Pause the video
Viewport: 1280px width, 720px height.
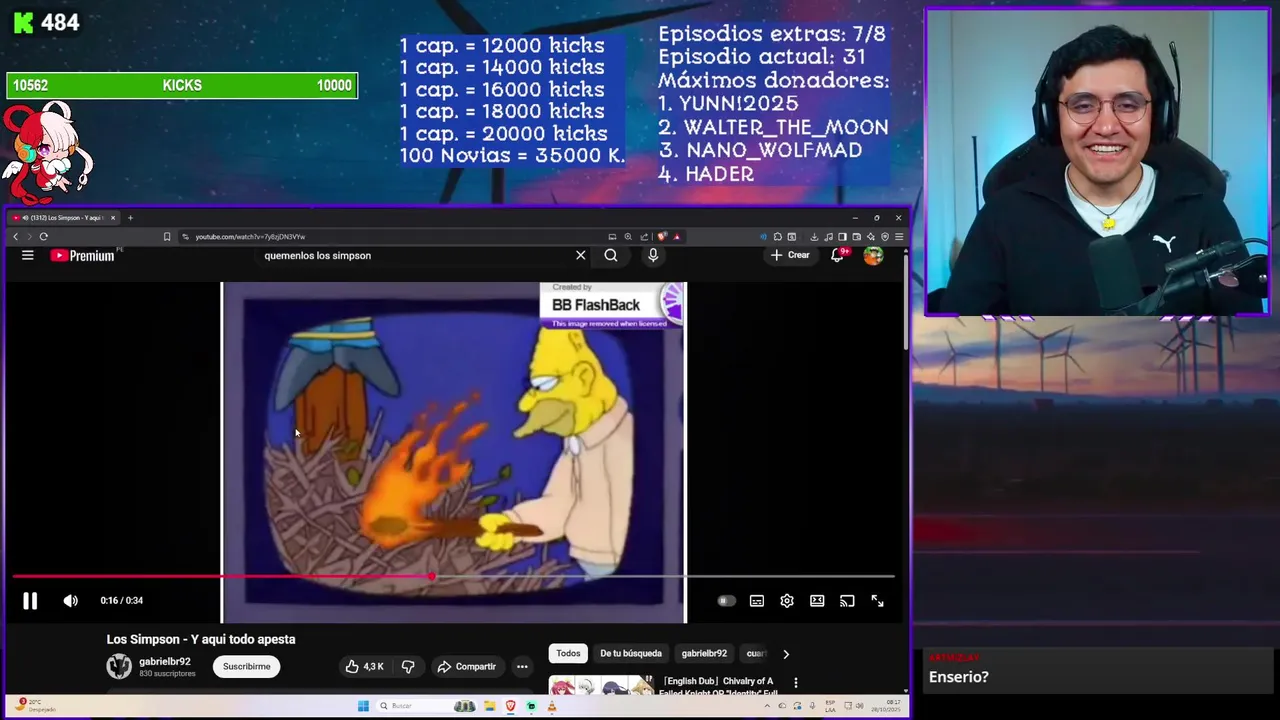coord(30,601)
